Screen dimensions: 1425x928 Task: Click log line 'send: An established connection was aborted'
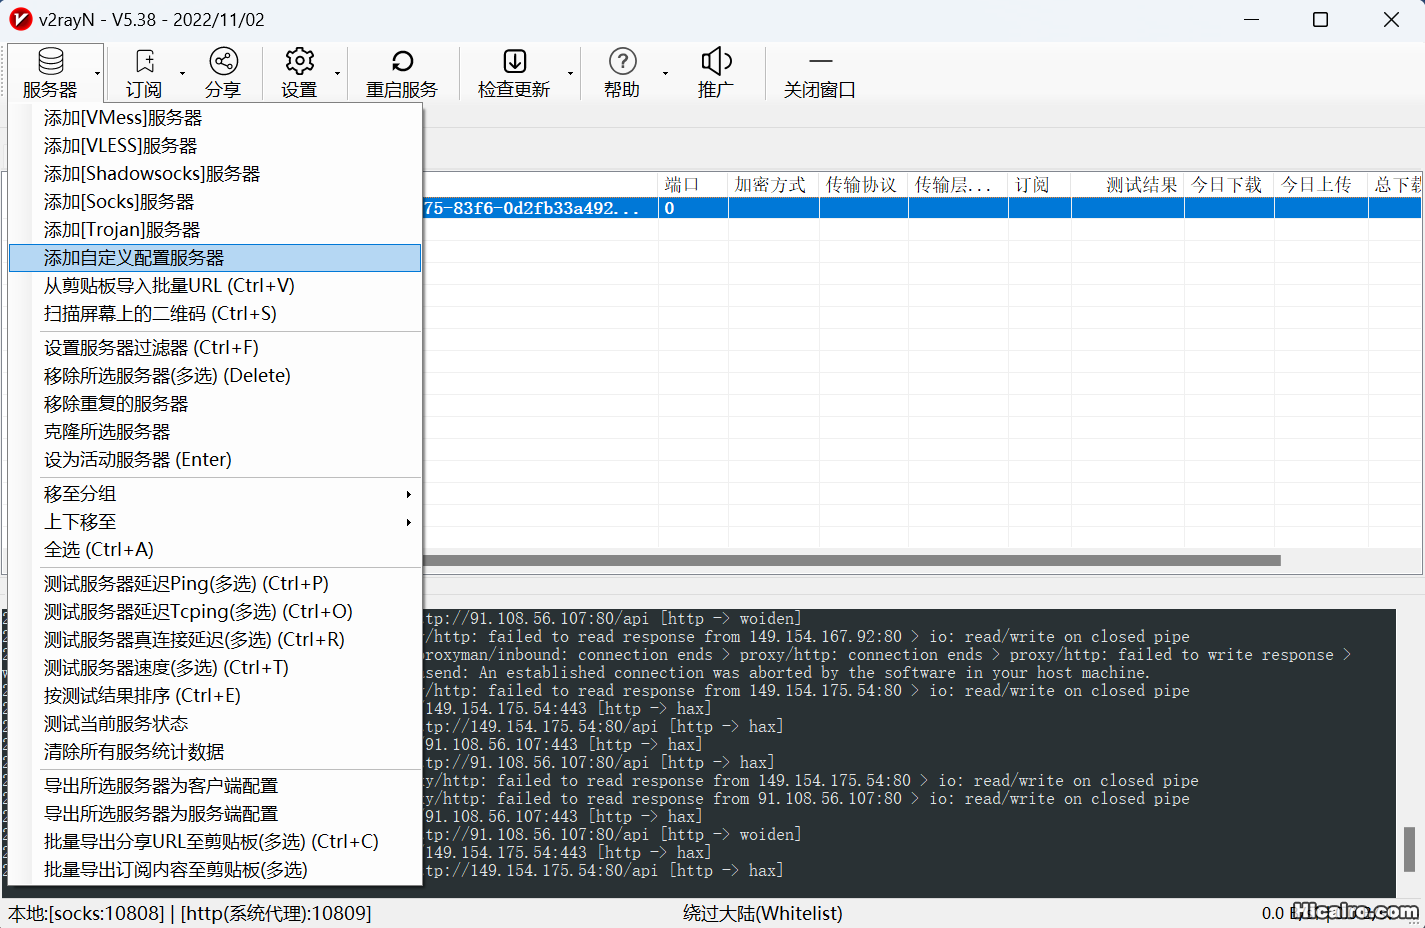787,673
